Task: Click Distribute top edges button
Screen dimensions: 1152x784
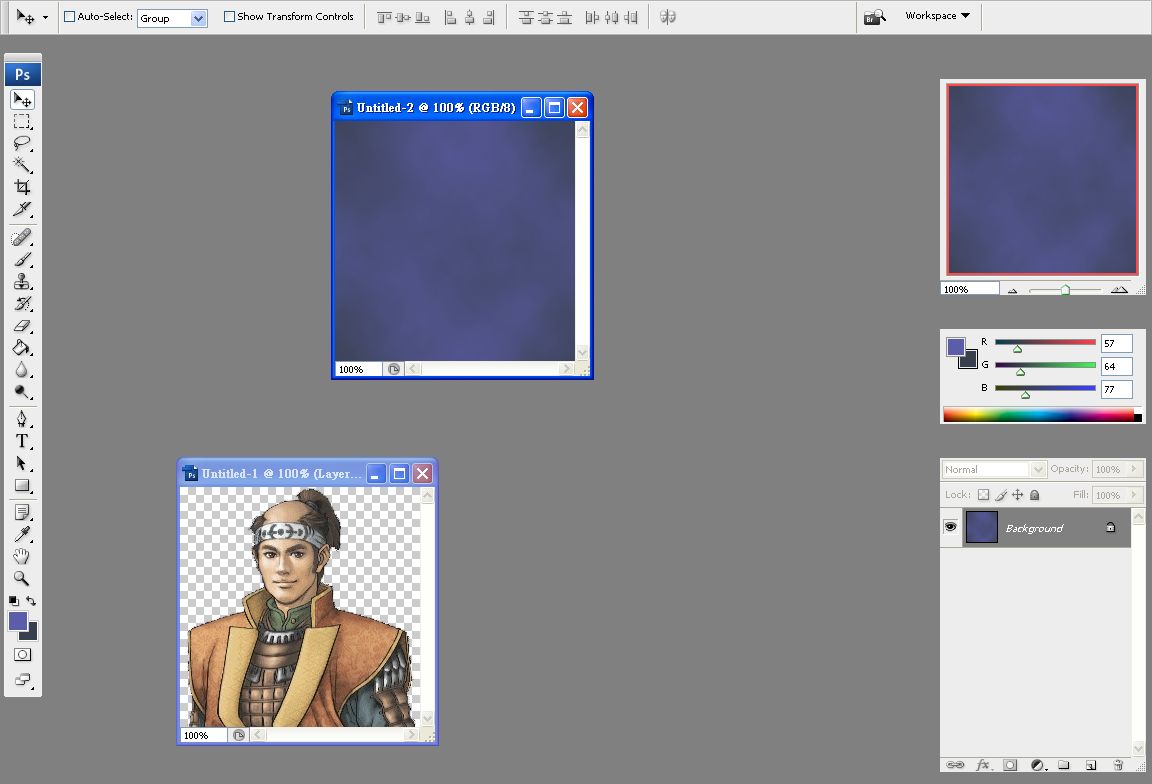Action: tap(526, 17)
